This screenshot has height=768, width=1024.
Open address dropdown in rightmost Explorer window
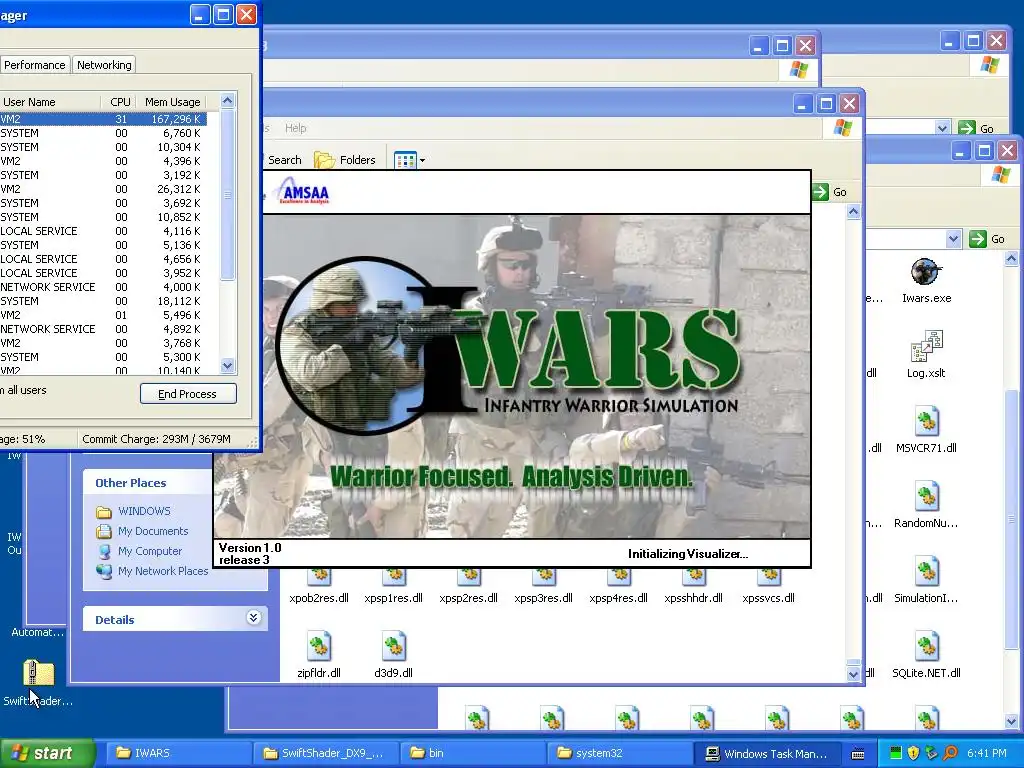coord(953,239)
